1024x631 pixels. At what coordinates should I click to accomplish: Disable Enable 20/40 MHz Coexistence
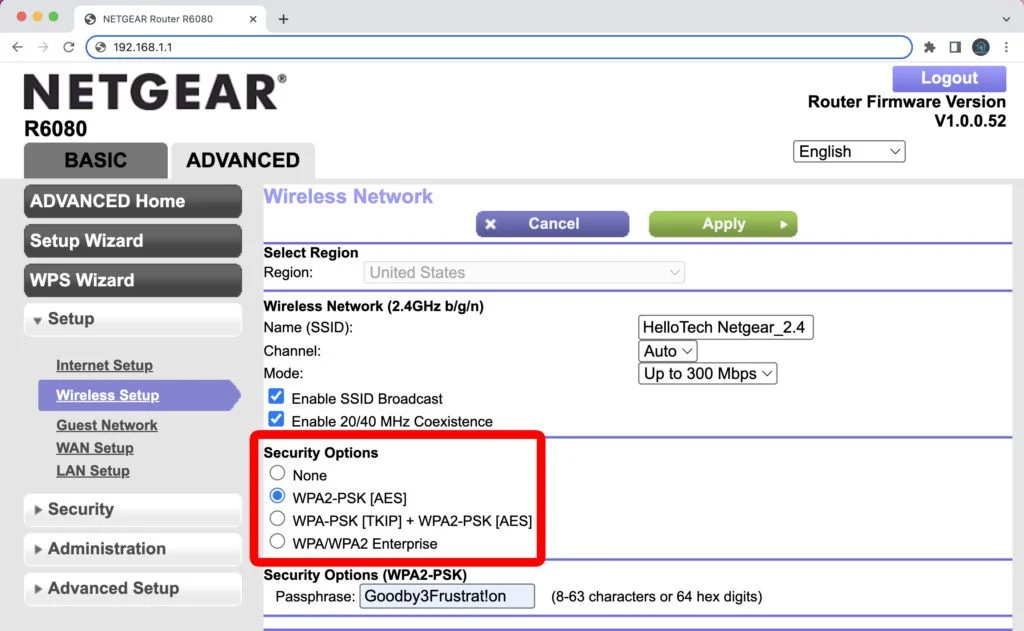click(276, 418)
